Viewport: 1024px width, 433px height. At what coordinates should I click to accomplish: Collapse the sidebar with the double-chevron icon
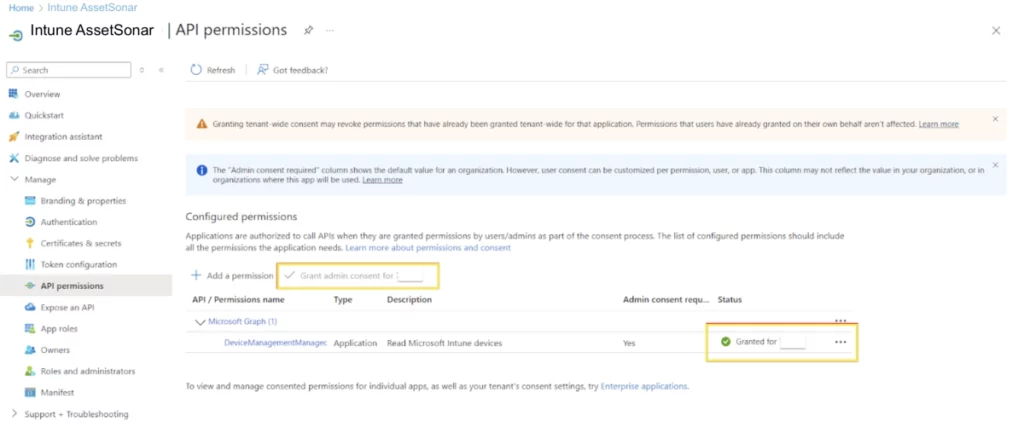[161, 70]
